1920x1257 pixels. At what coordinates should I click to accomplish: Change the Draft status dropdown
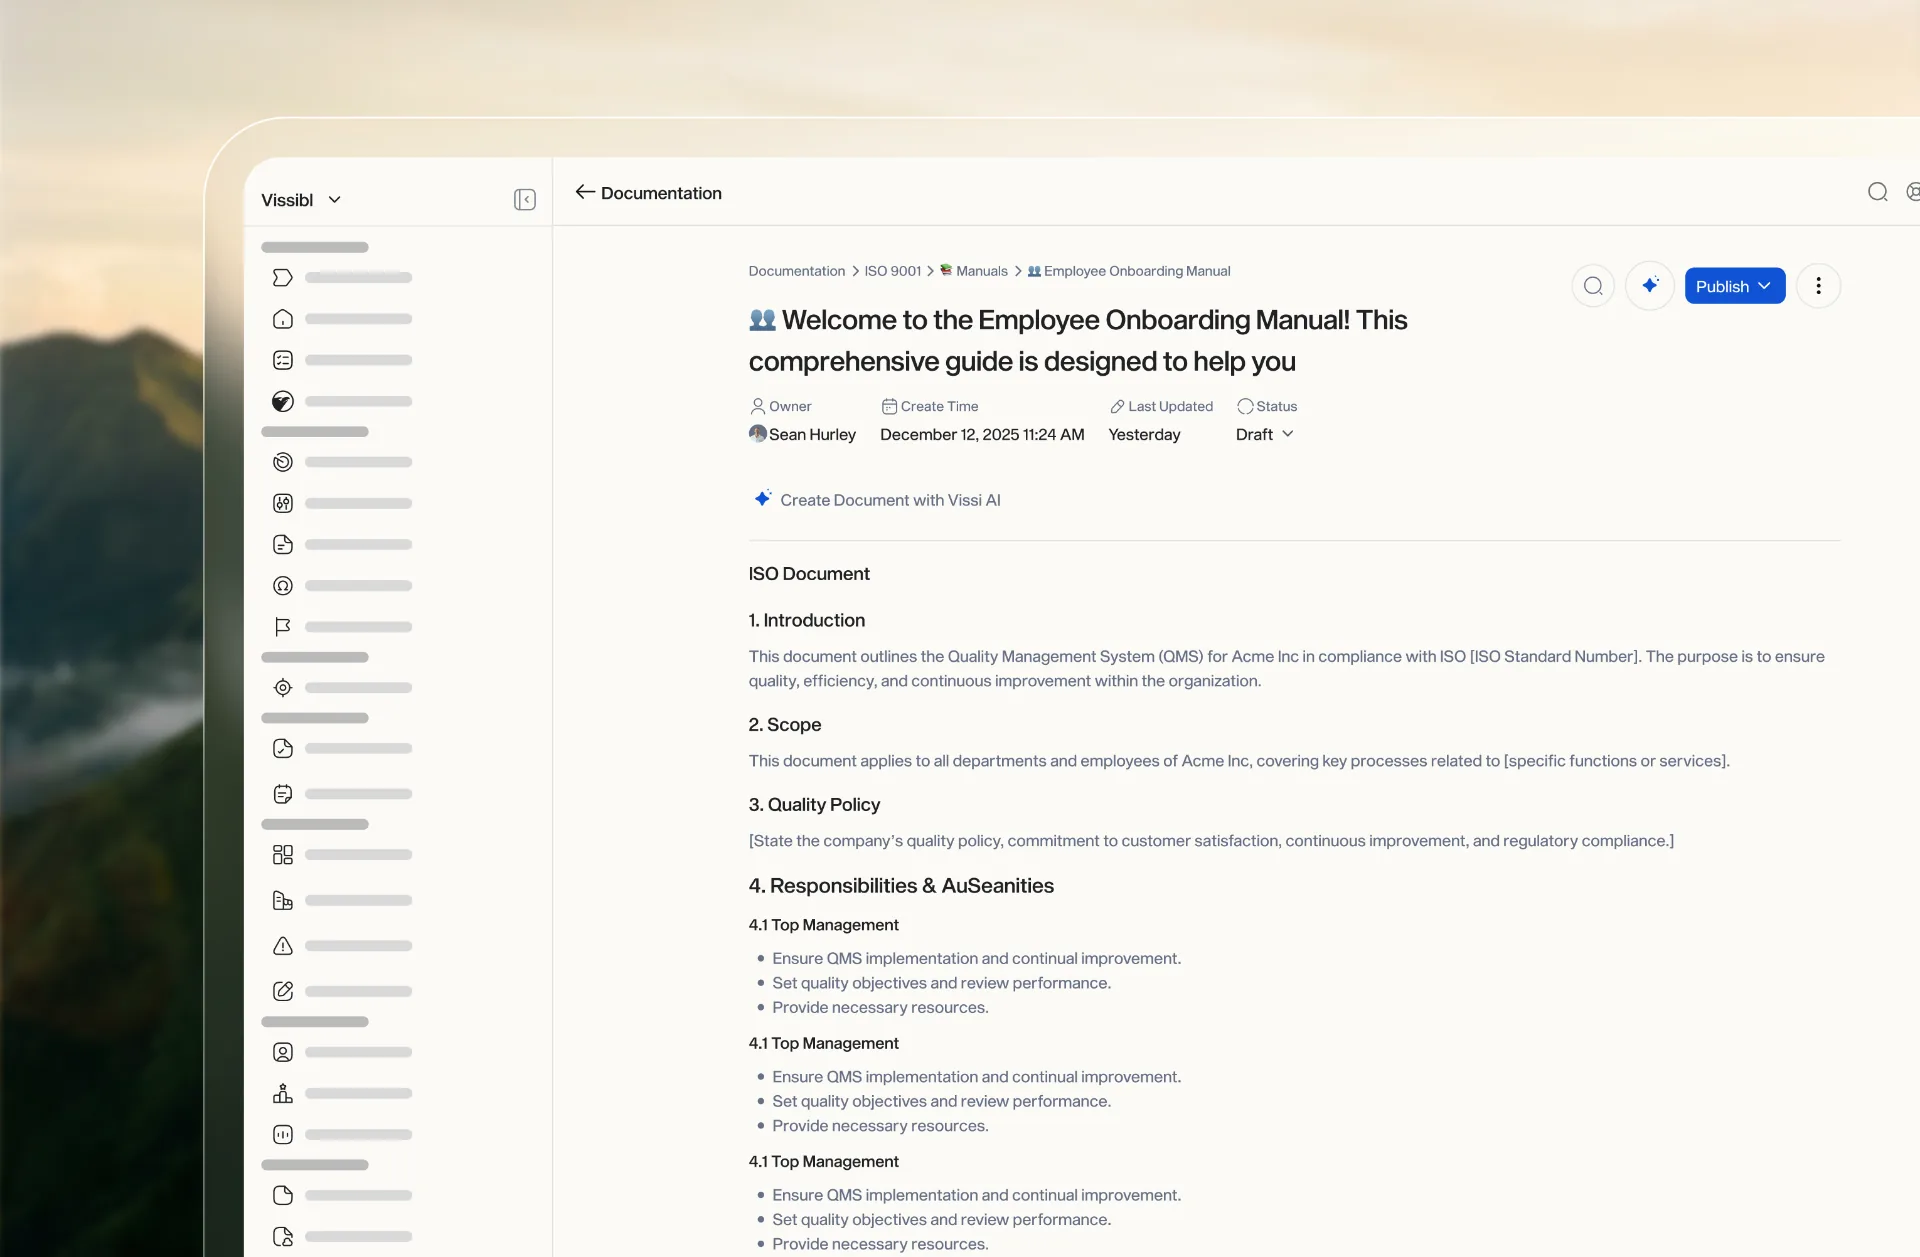(1265, 434)
